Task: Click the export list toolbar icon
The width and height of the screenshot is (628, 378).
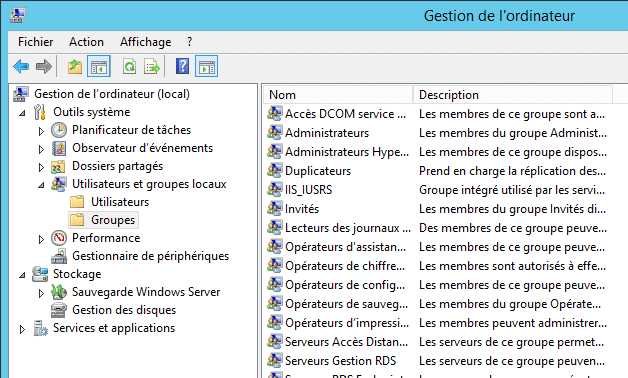Action: coord(152,66)
